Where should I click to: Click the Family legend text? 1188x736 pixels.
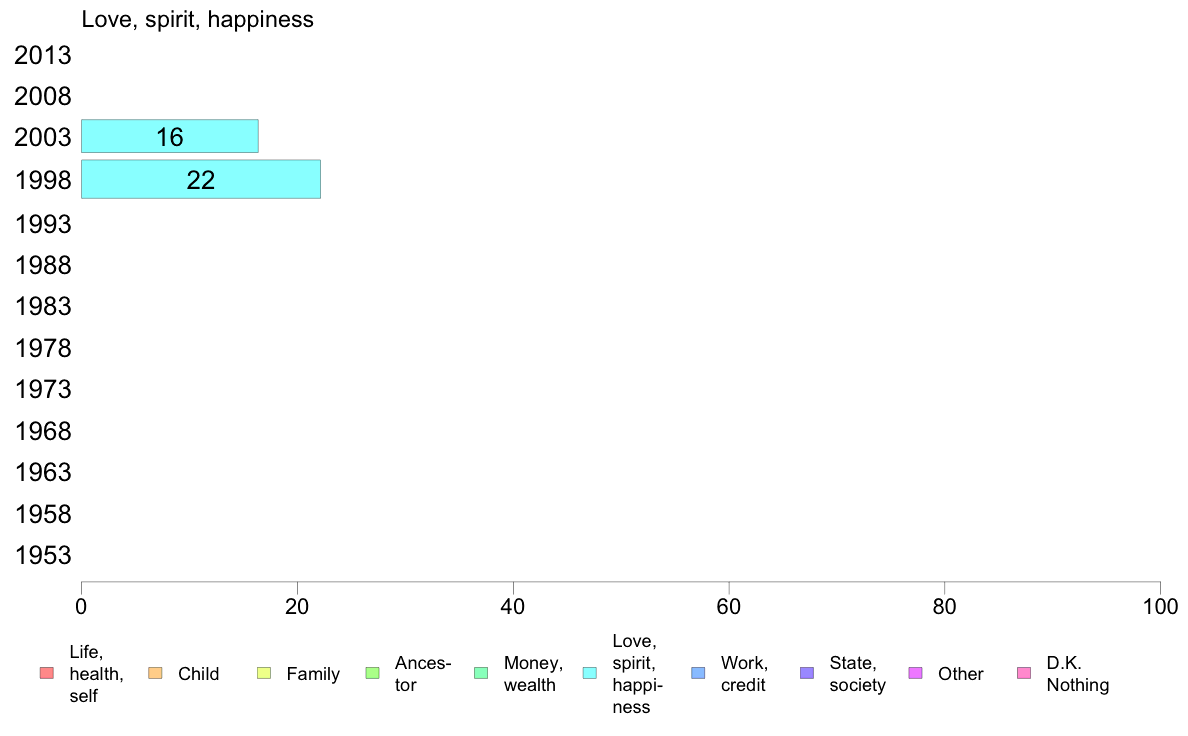pos(313,674)
